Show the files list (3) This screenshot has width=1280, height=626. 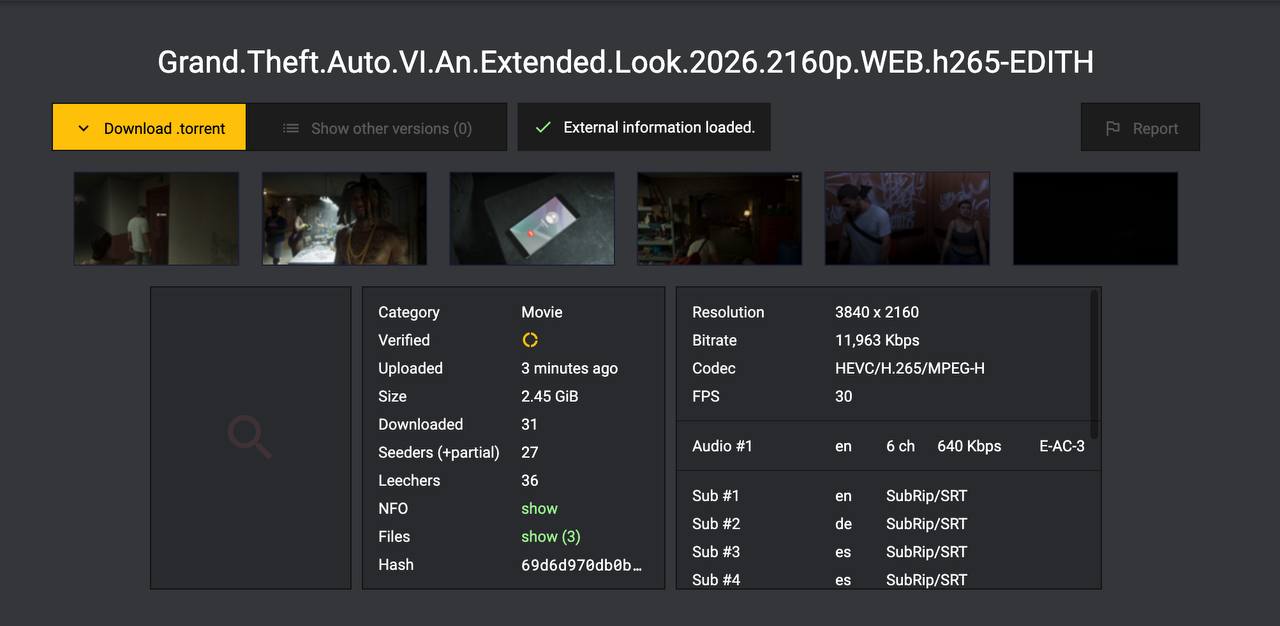tap(550, 536)
